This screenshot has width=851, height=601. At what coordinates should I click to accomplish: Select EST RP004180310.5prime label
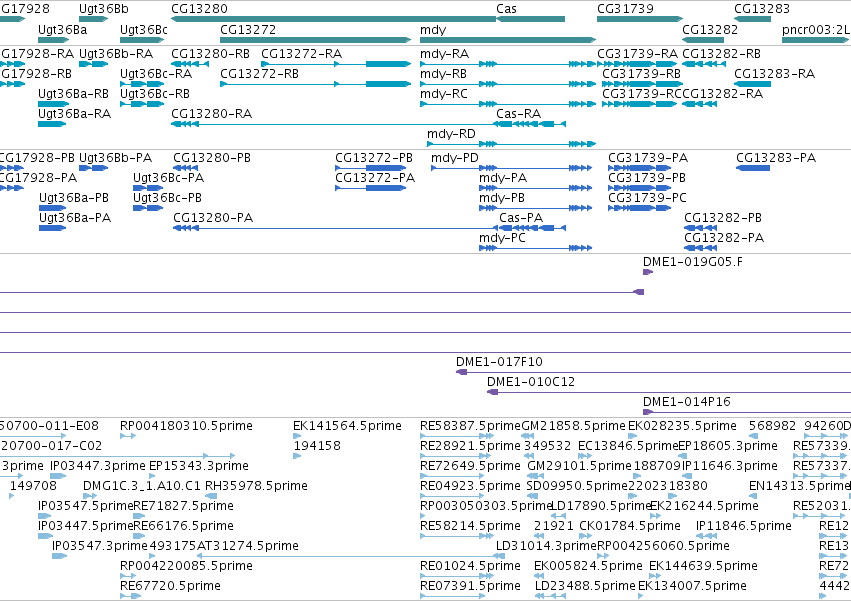pyautogui.click(x=186, y=426)
